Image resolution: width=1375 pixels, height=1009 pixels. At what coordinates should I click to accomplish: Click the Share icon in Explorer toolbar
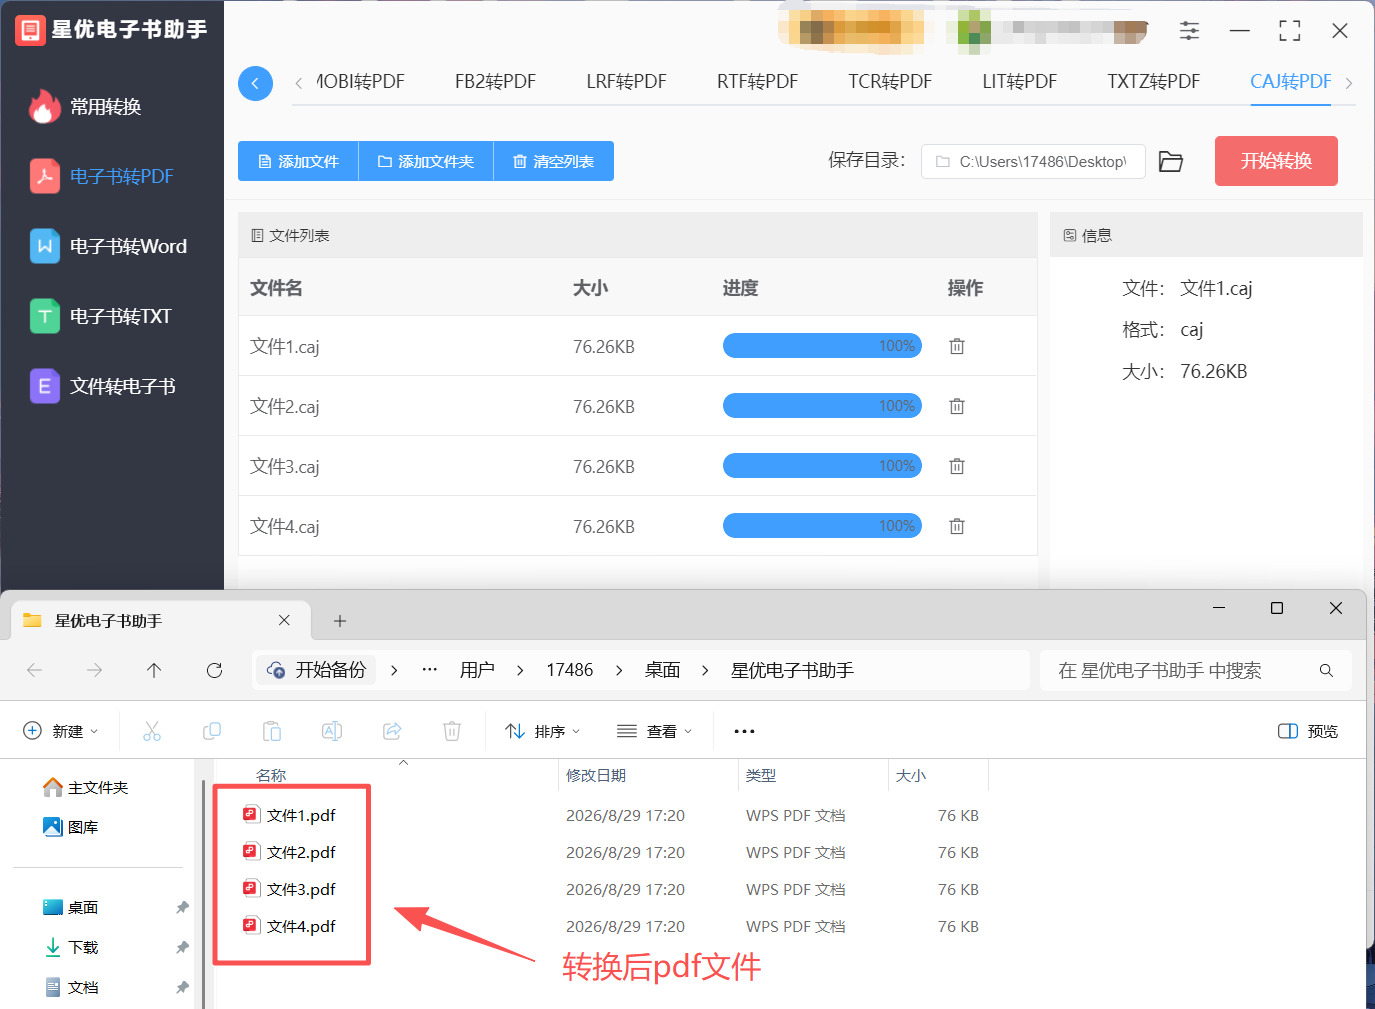pyautogui.click(x=392, y=731)
